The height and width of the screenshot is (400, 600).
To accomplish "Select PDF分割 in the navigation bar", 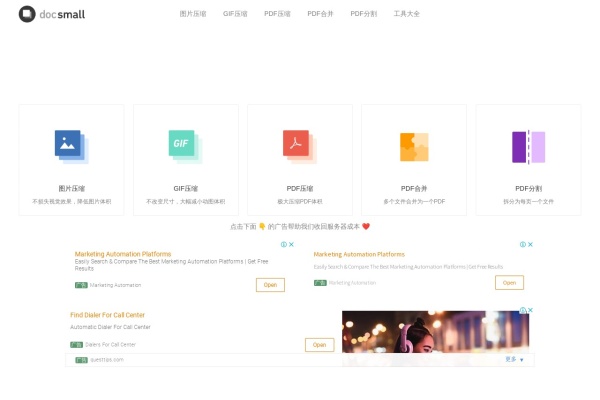I will 363,14.
